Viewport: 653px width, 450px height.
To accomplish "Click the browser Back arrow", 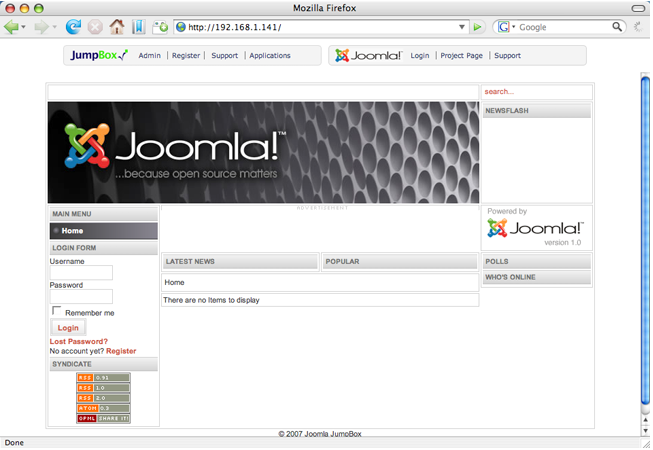I will pos(11,27).
